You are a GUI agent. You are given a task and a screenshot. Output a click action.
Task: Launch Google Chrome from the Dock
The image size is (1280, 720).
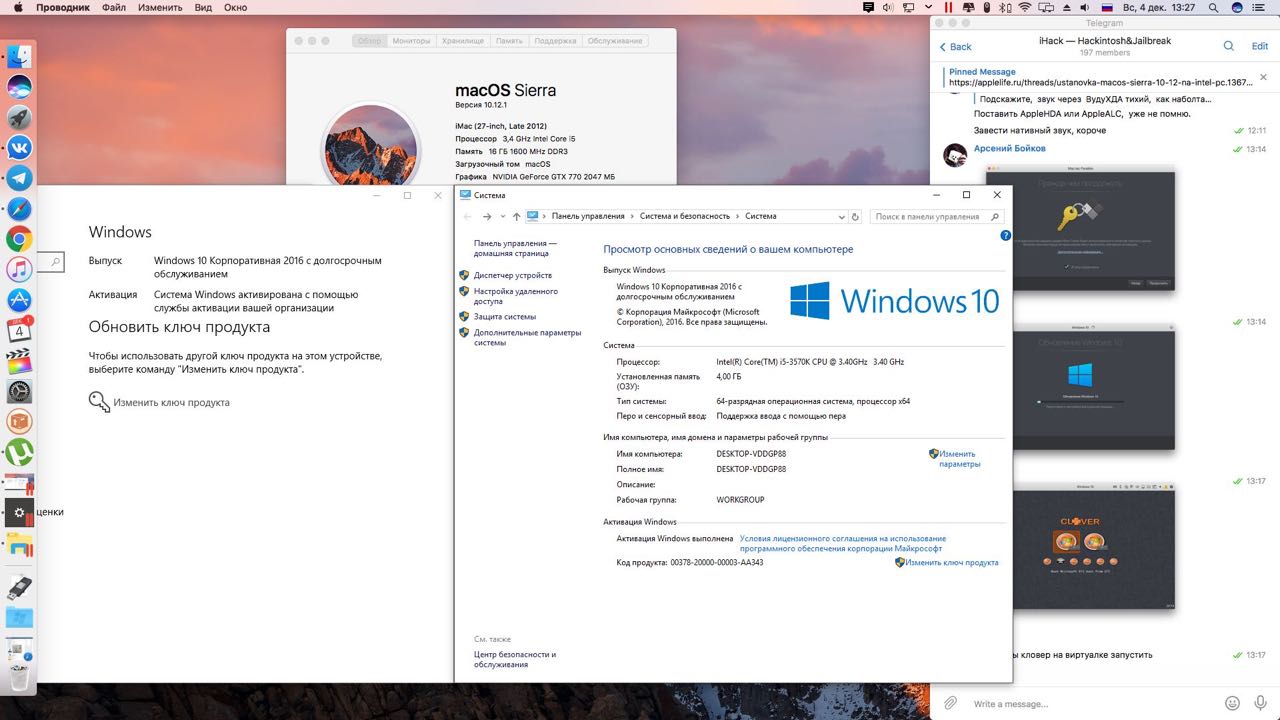(20, 239)
